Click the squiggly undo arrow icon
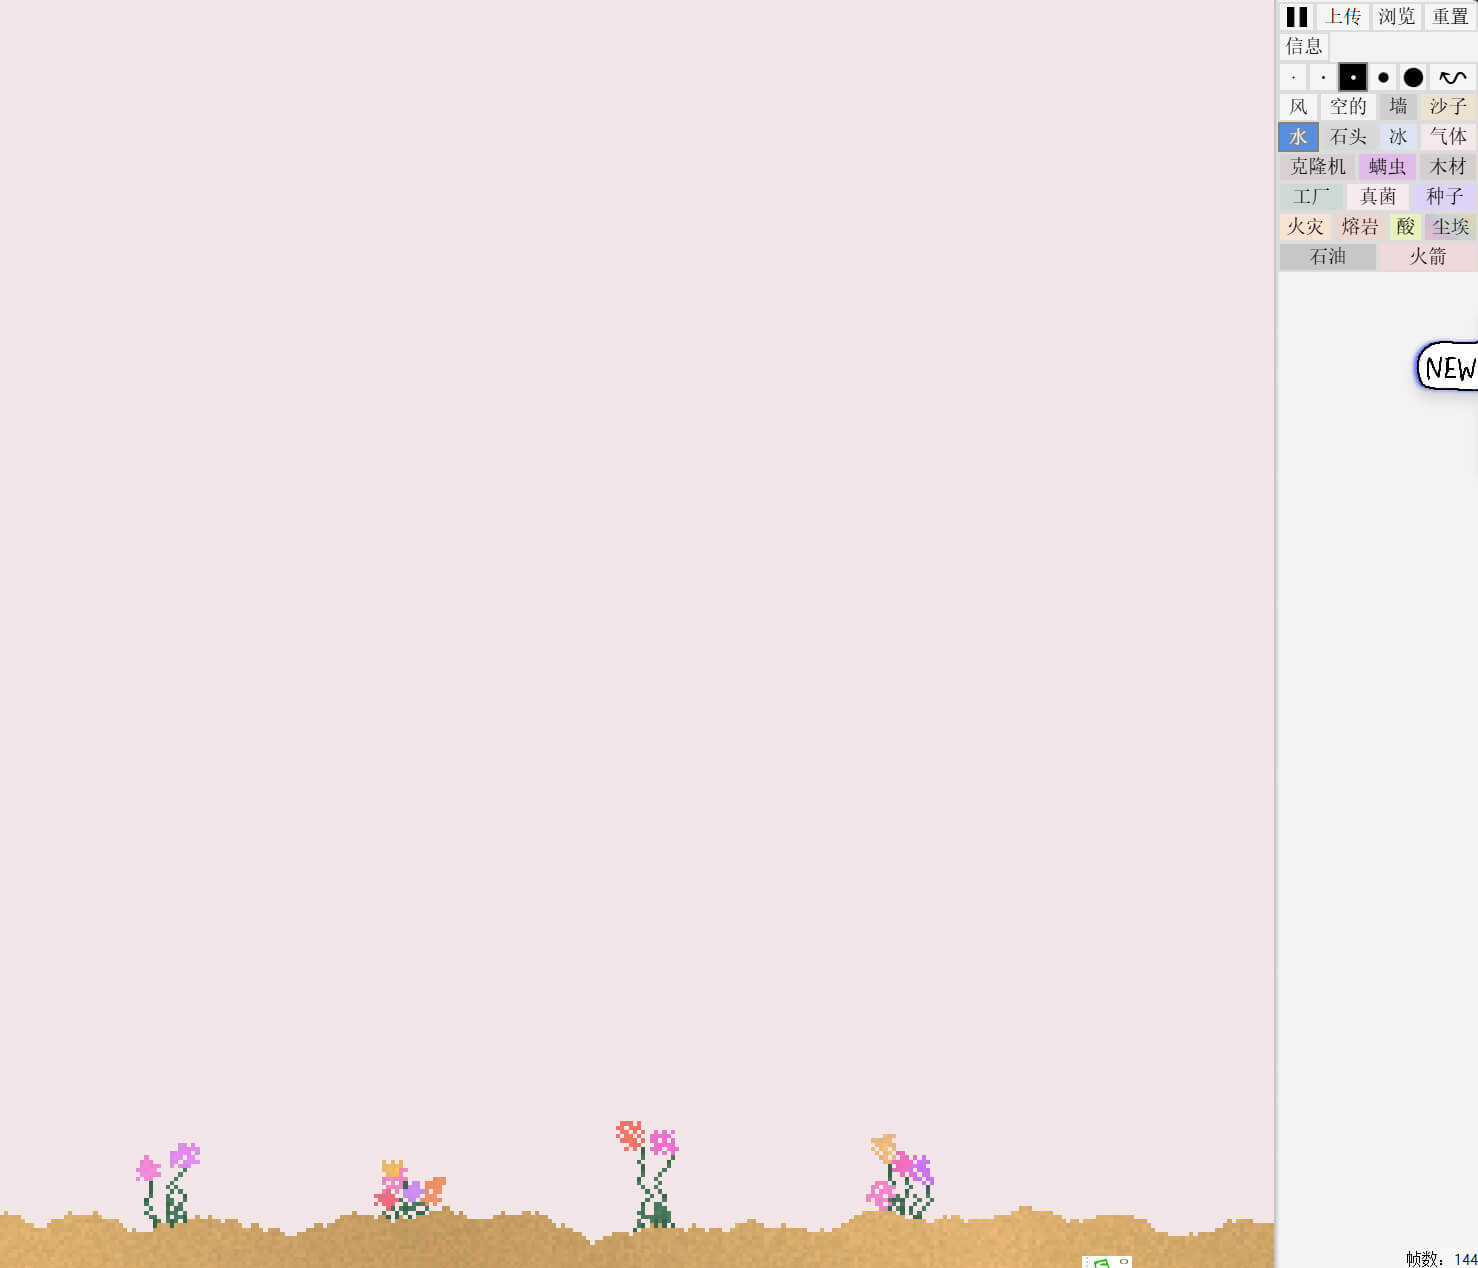Screen dimensions: 1478x1268 (1452, 77)
